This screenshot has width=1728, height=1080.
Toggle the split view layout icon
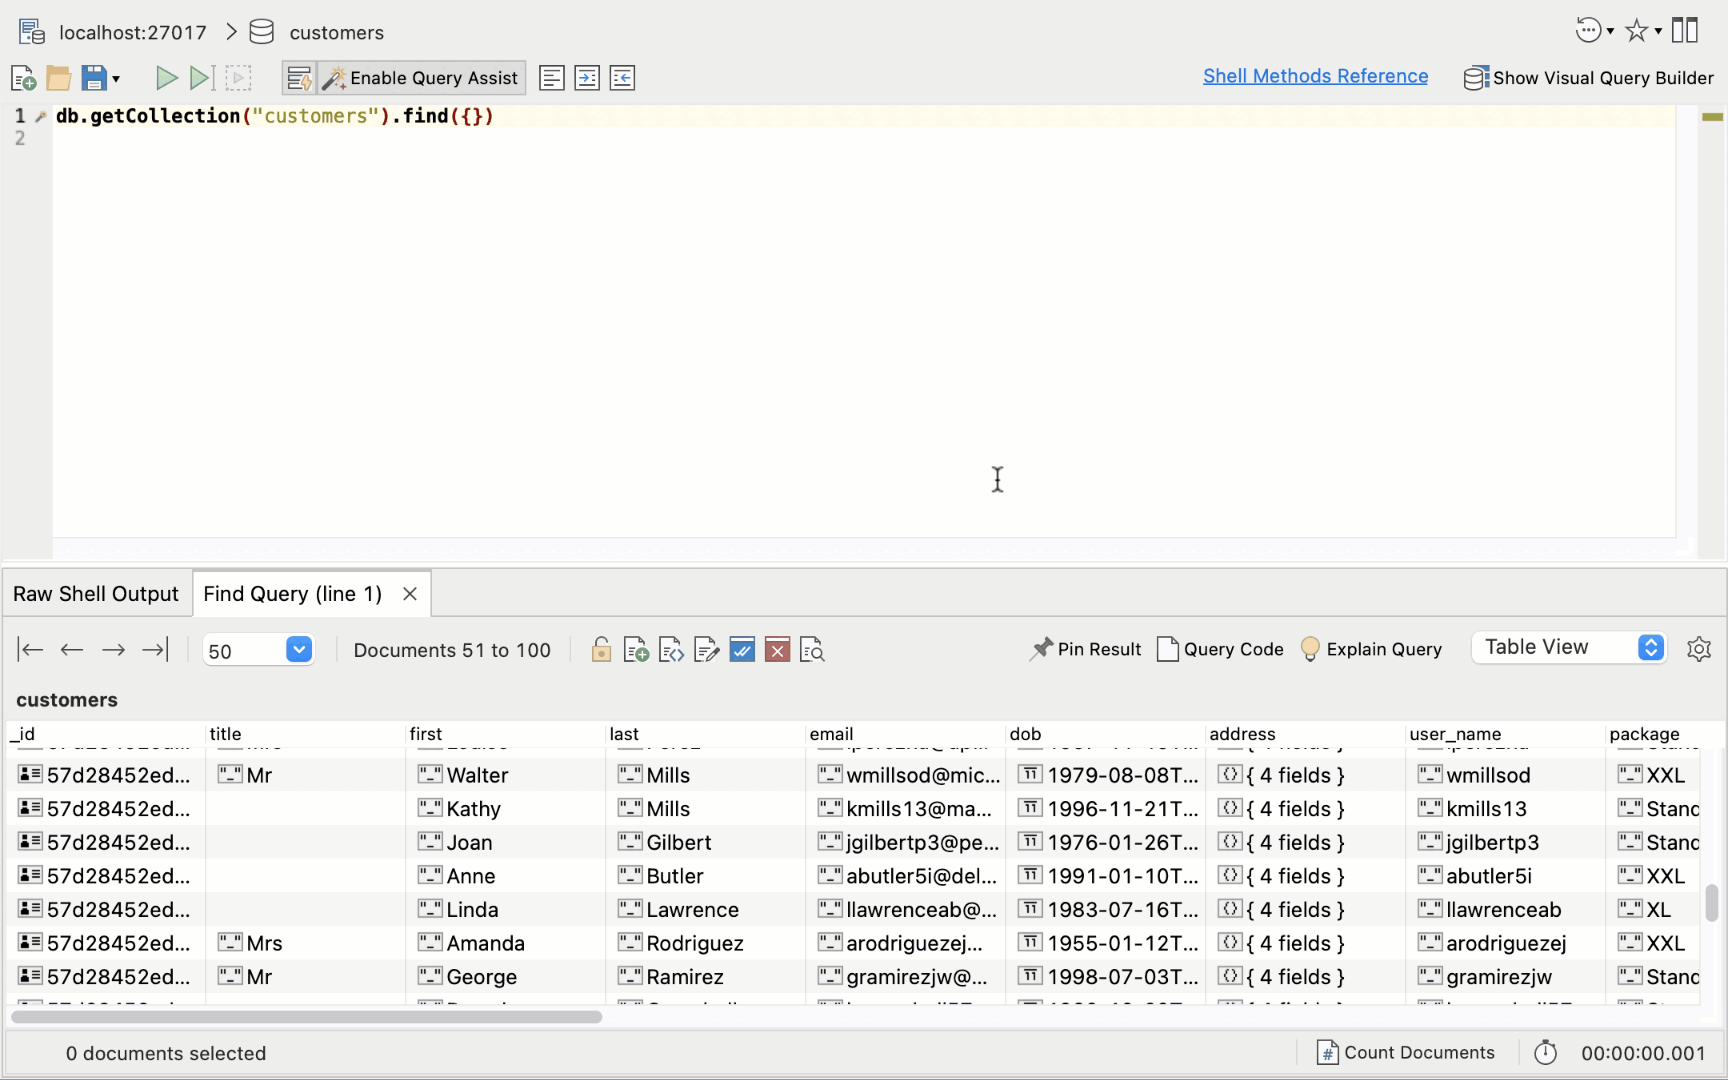[1685, 31]
